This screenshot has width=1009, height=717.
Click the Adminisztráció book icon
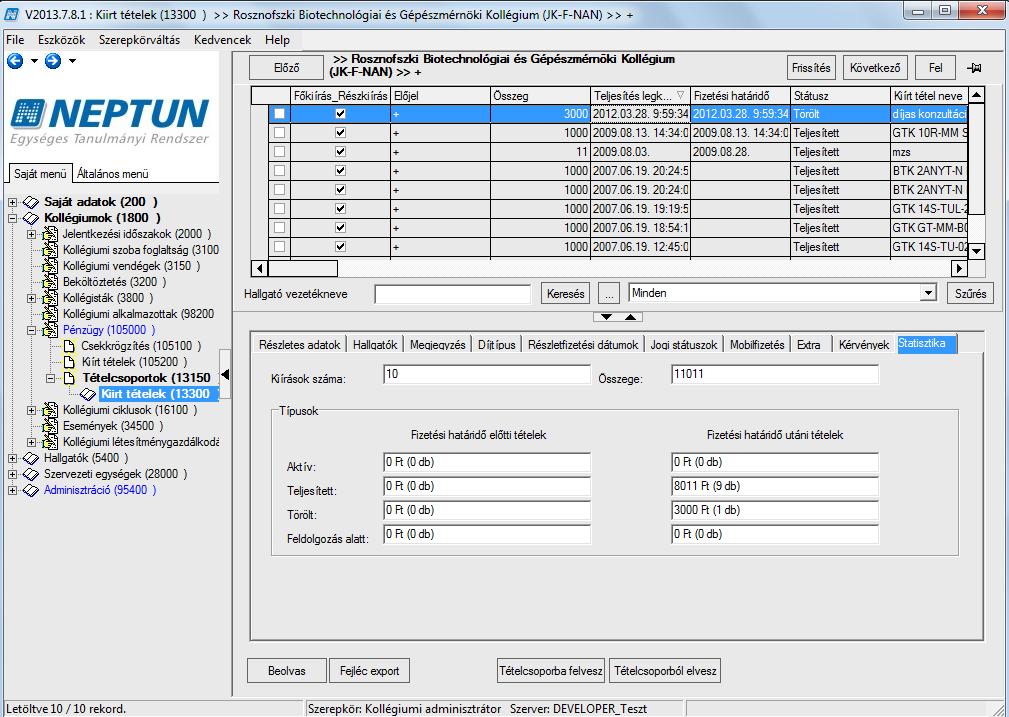pyautogui.click(x=31, y=490)
